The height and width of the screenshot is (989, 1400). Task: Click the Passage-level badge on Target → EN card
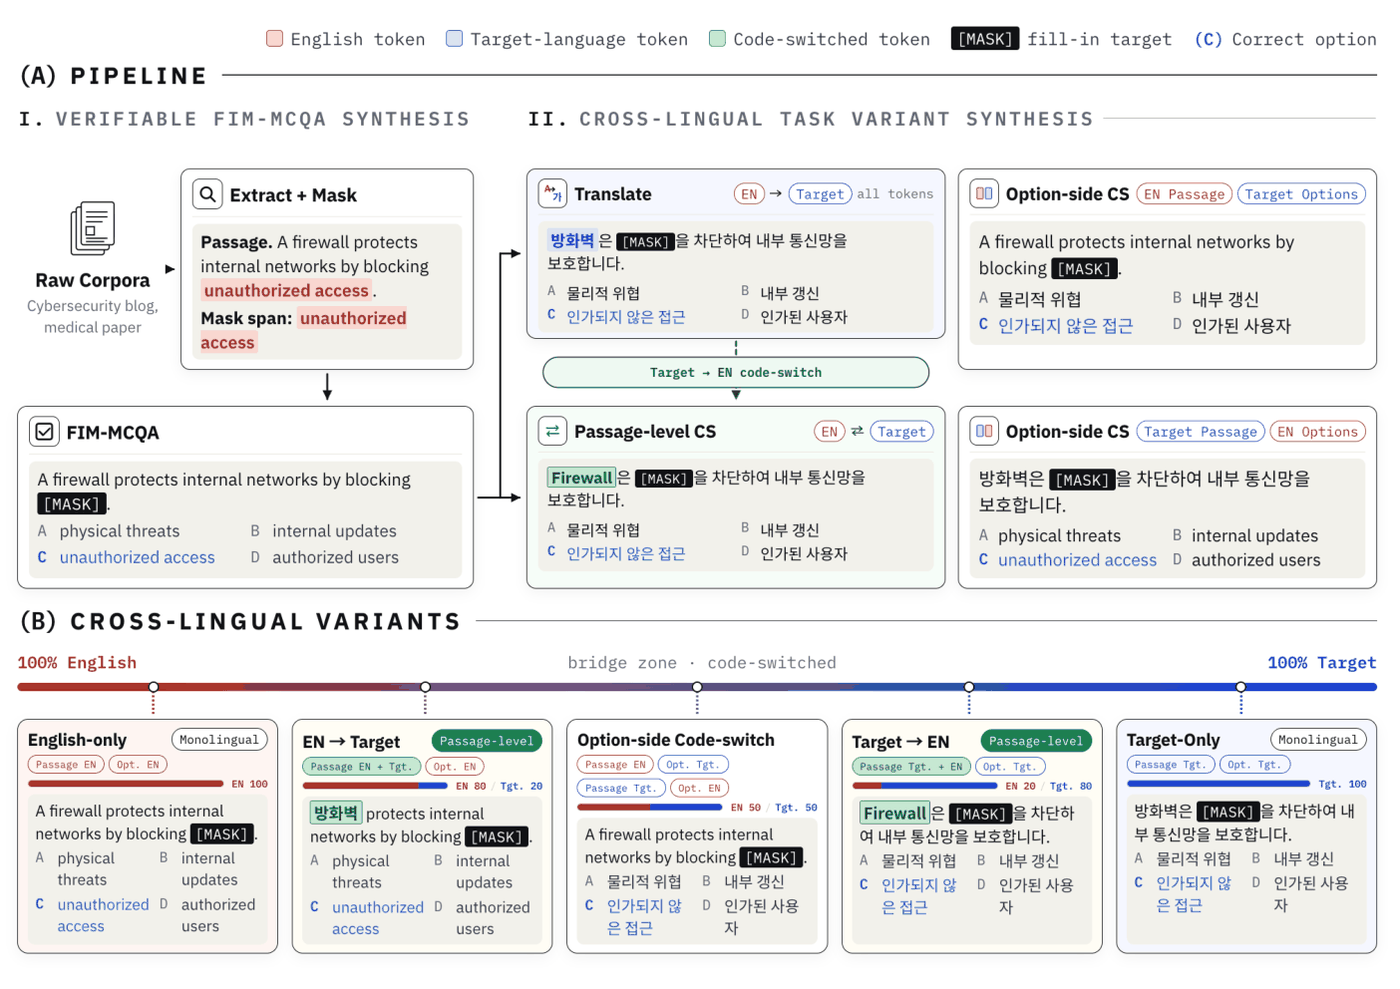point(1036,741)
